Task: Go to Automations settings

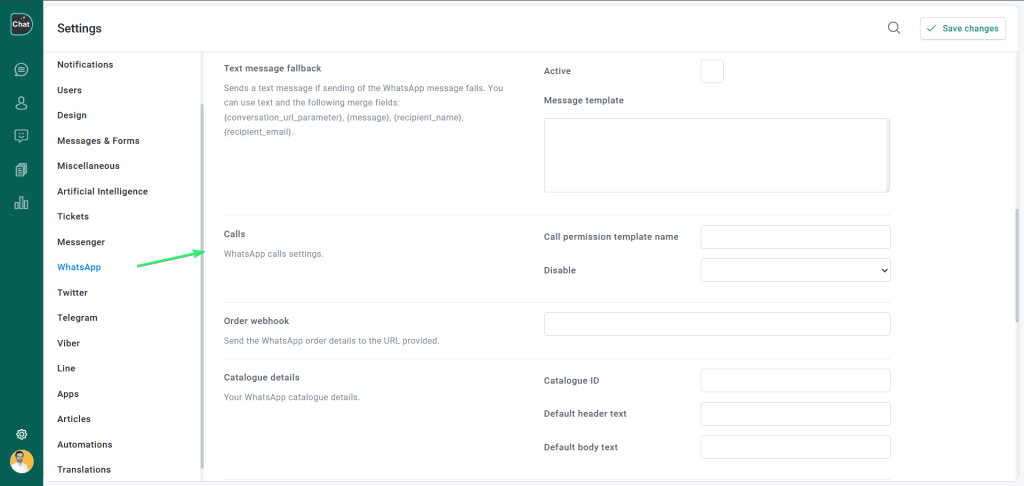Action: [85, 444]
